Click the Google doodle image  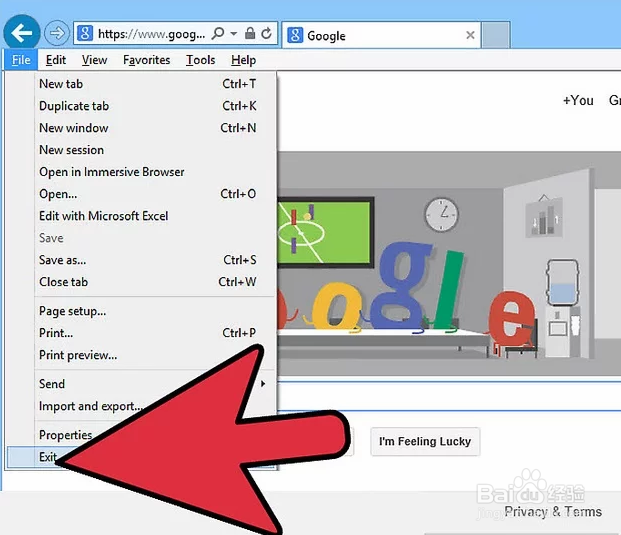pyautogui.click(x=449, y=263)
